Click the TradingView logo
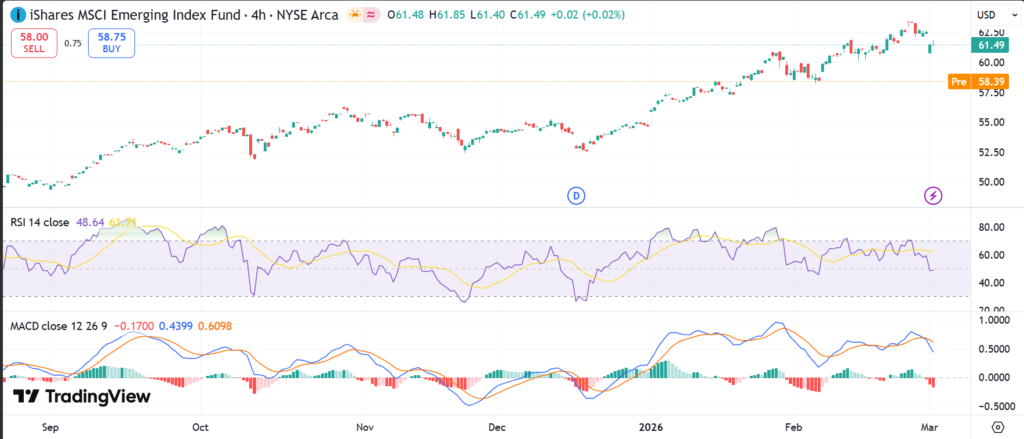Screen dimensions: 1024x439 pos(82,397)
